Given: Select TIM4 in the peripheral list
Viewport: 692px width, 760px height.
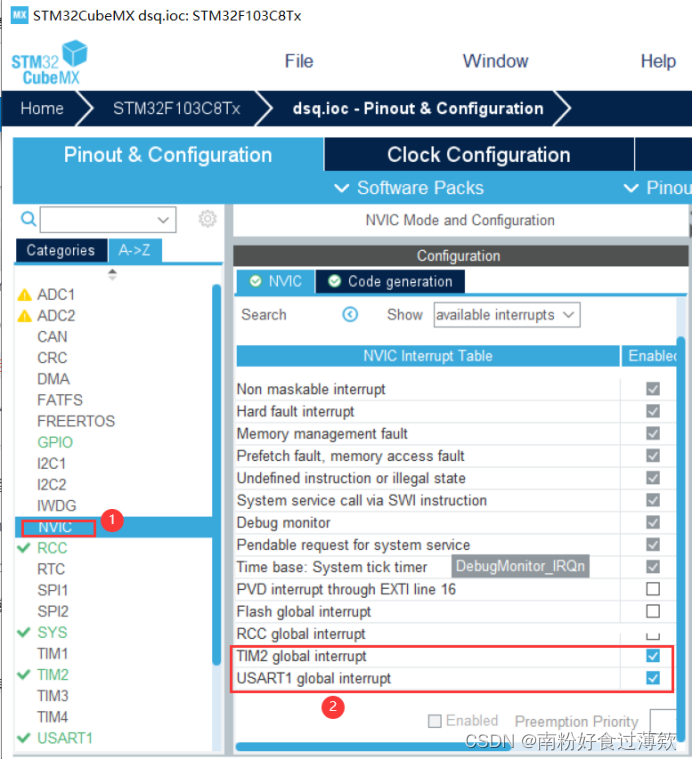Looking at the screenshot, I should point(53,716).
